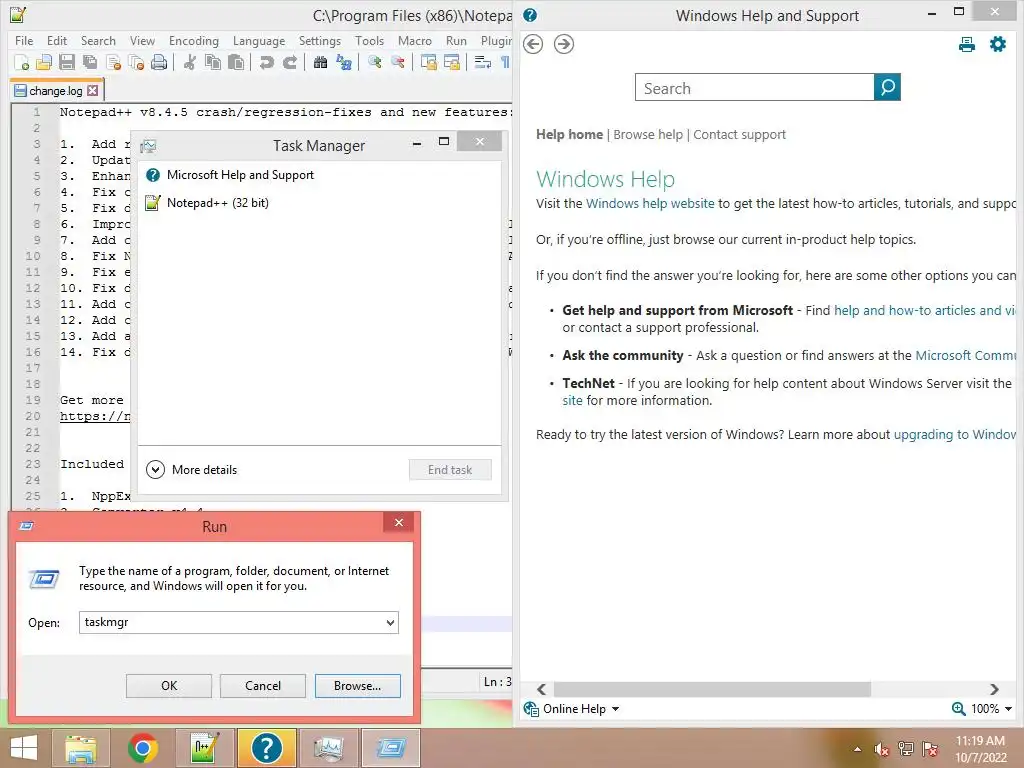This screenshot has width=1024, height=768.
Task: Follow the upgrading to Windows link
Action: pos(955,435)
